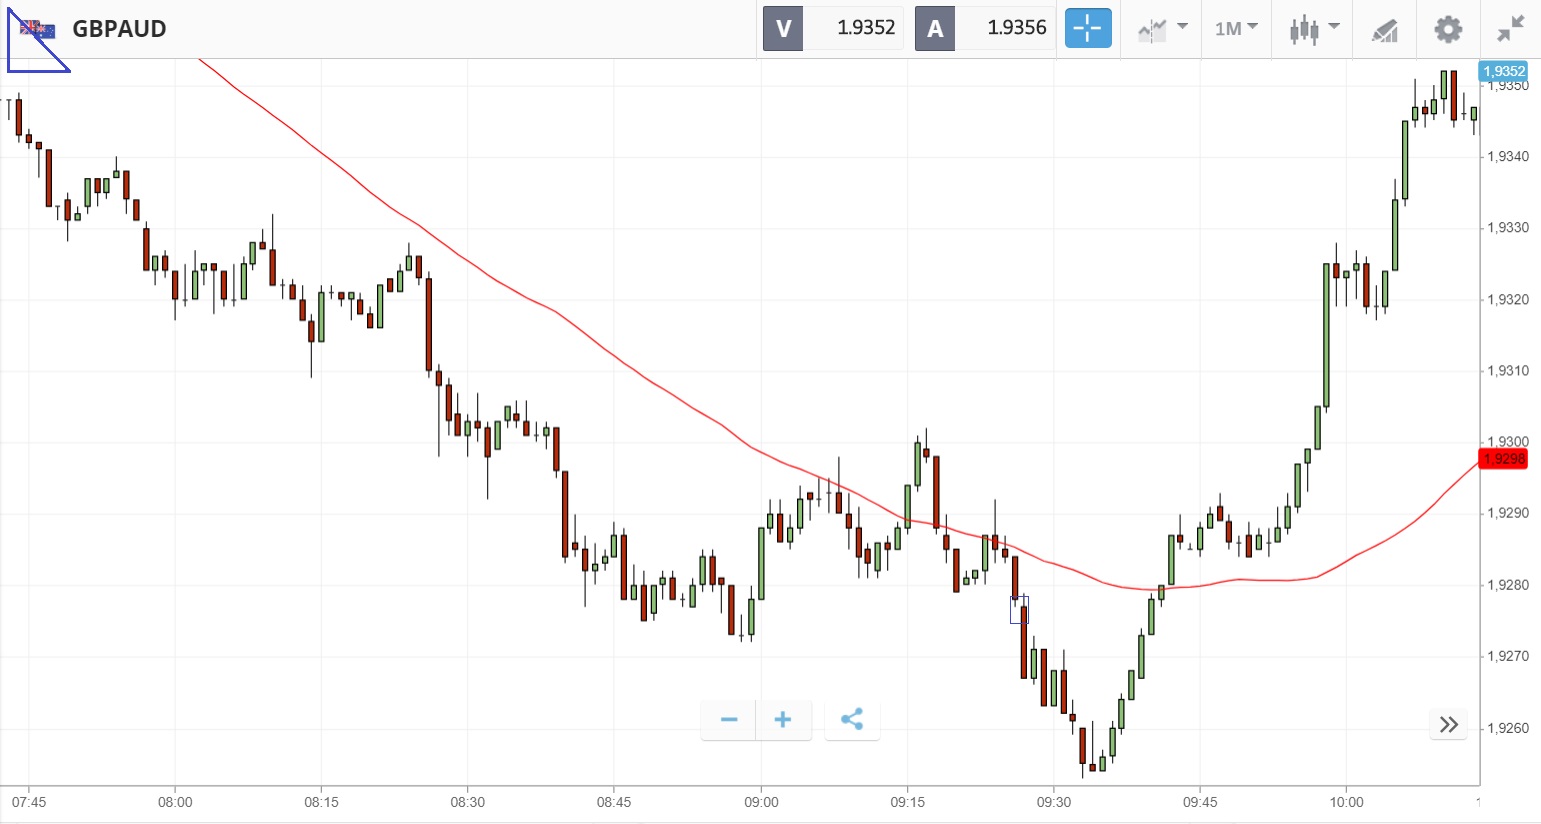Expand the candlestick chart type menu
1541x824 pixels.
point(1313,29)
